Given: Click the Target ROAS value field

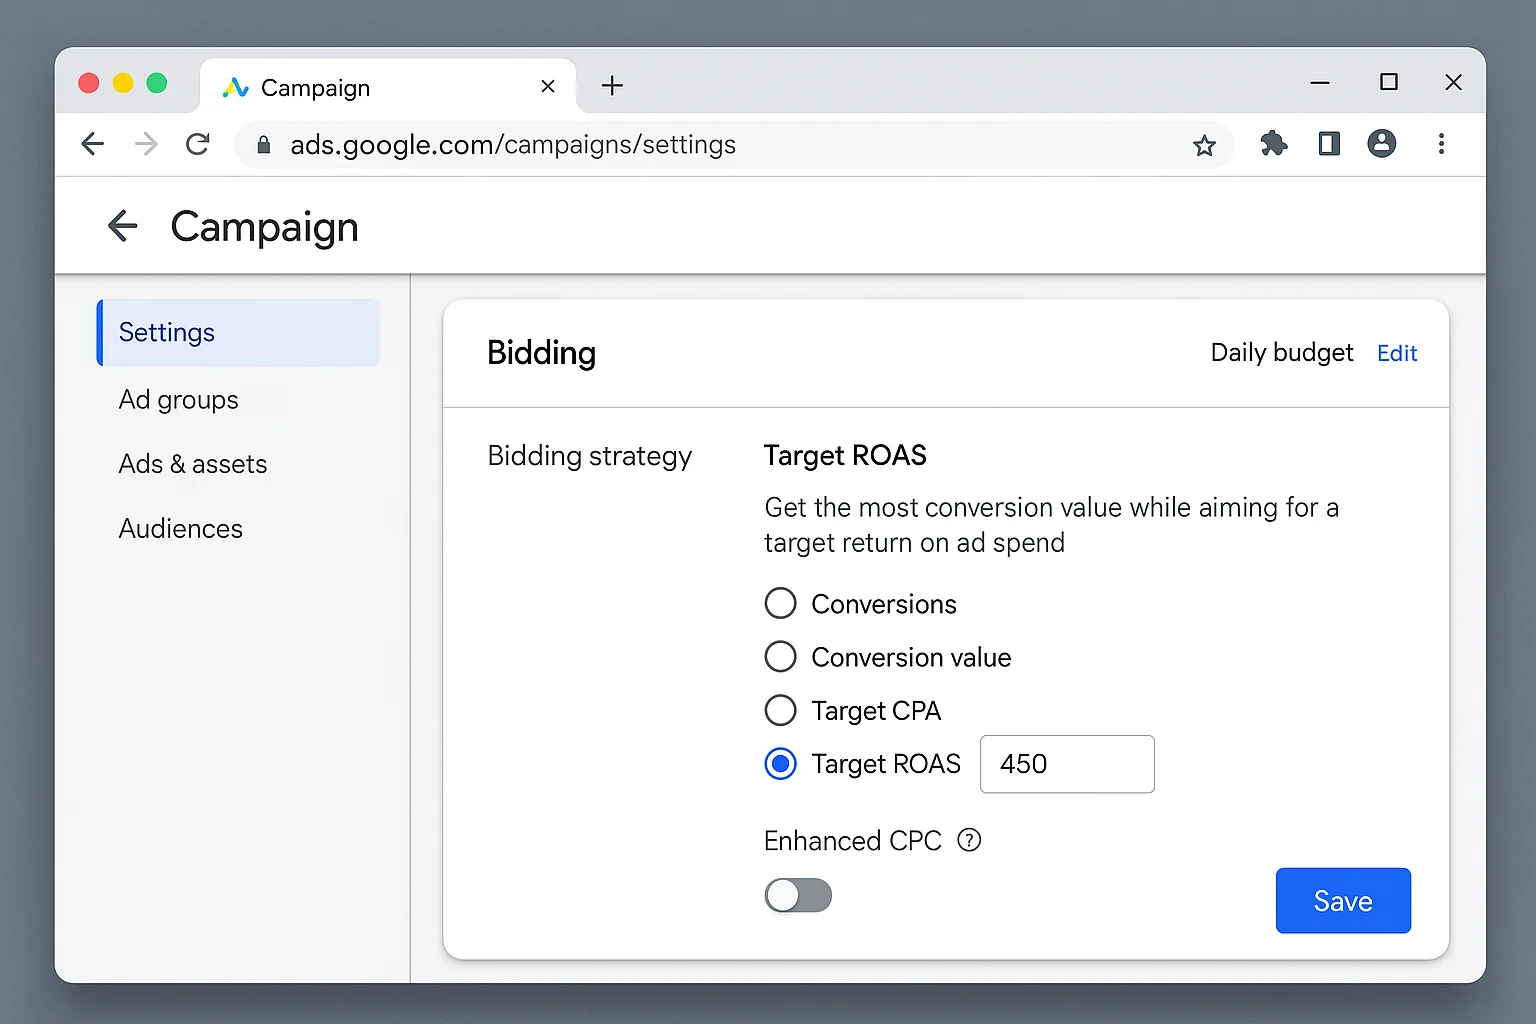Looking at the screenshot, I should coord(1066,764).
